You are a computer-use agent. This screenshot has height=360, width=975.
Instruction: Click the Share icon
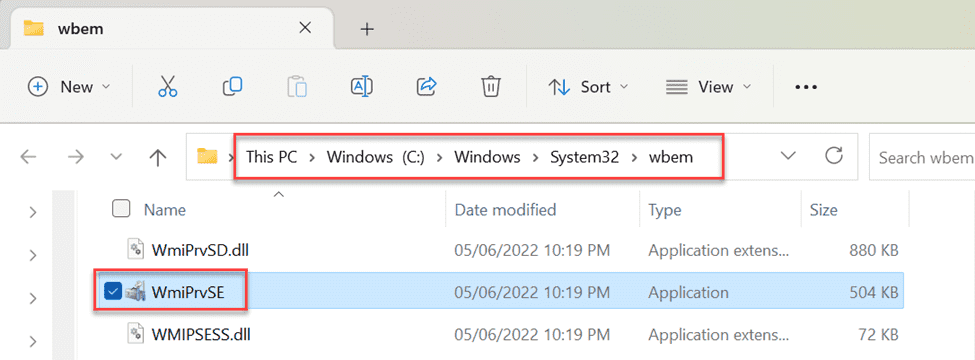coord(427,86)
